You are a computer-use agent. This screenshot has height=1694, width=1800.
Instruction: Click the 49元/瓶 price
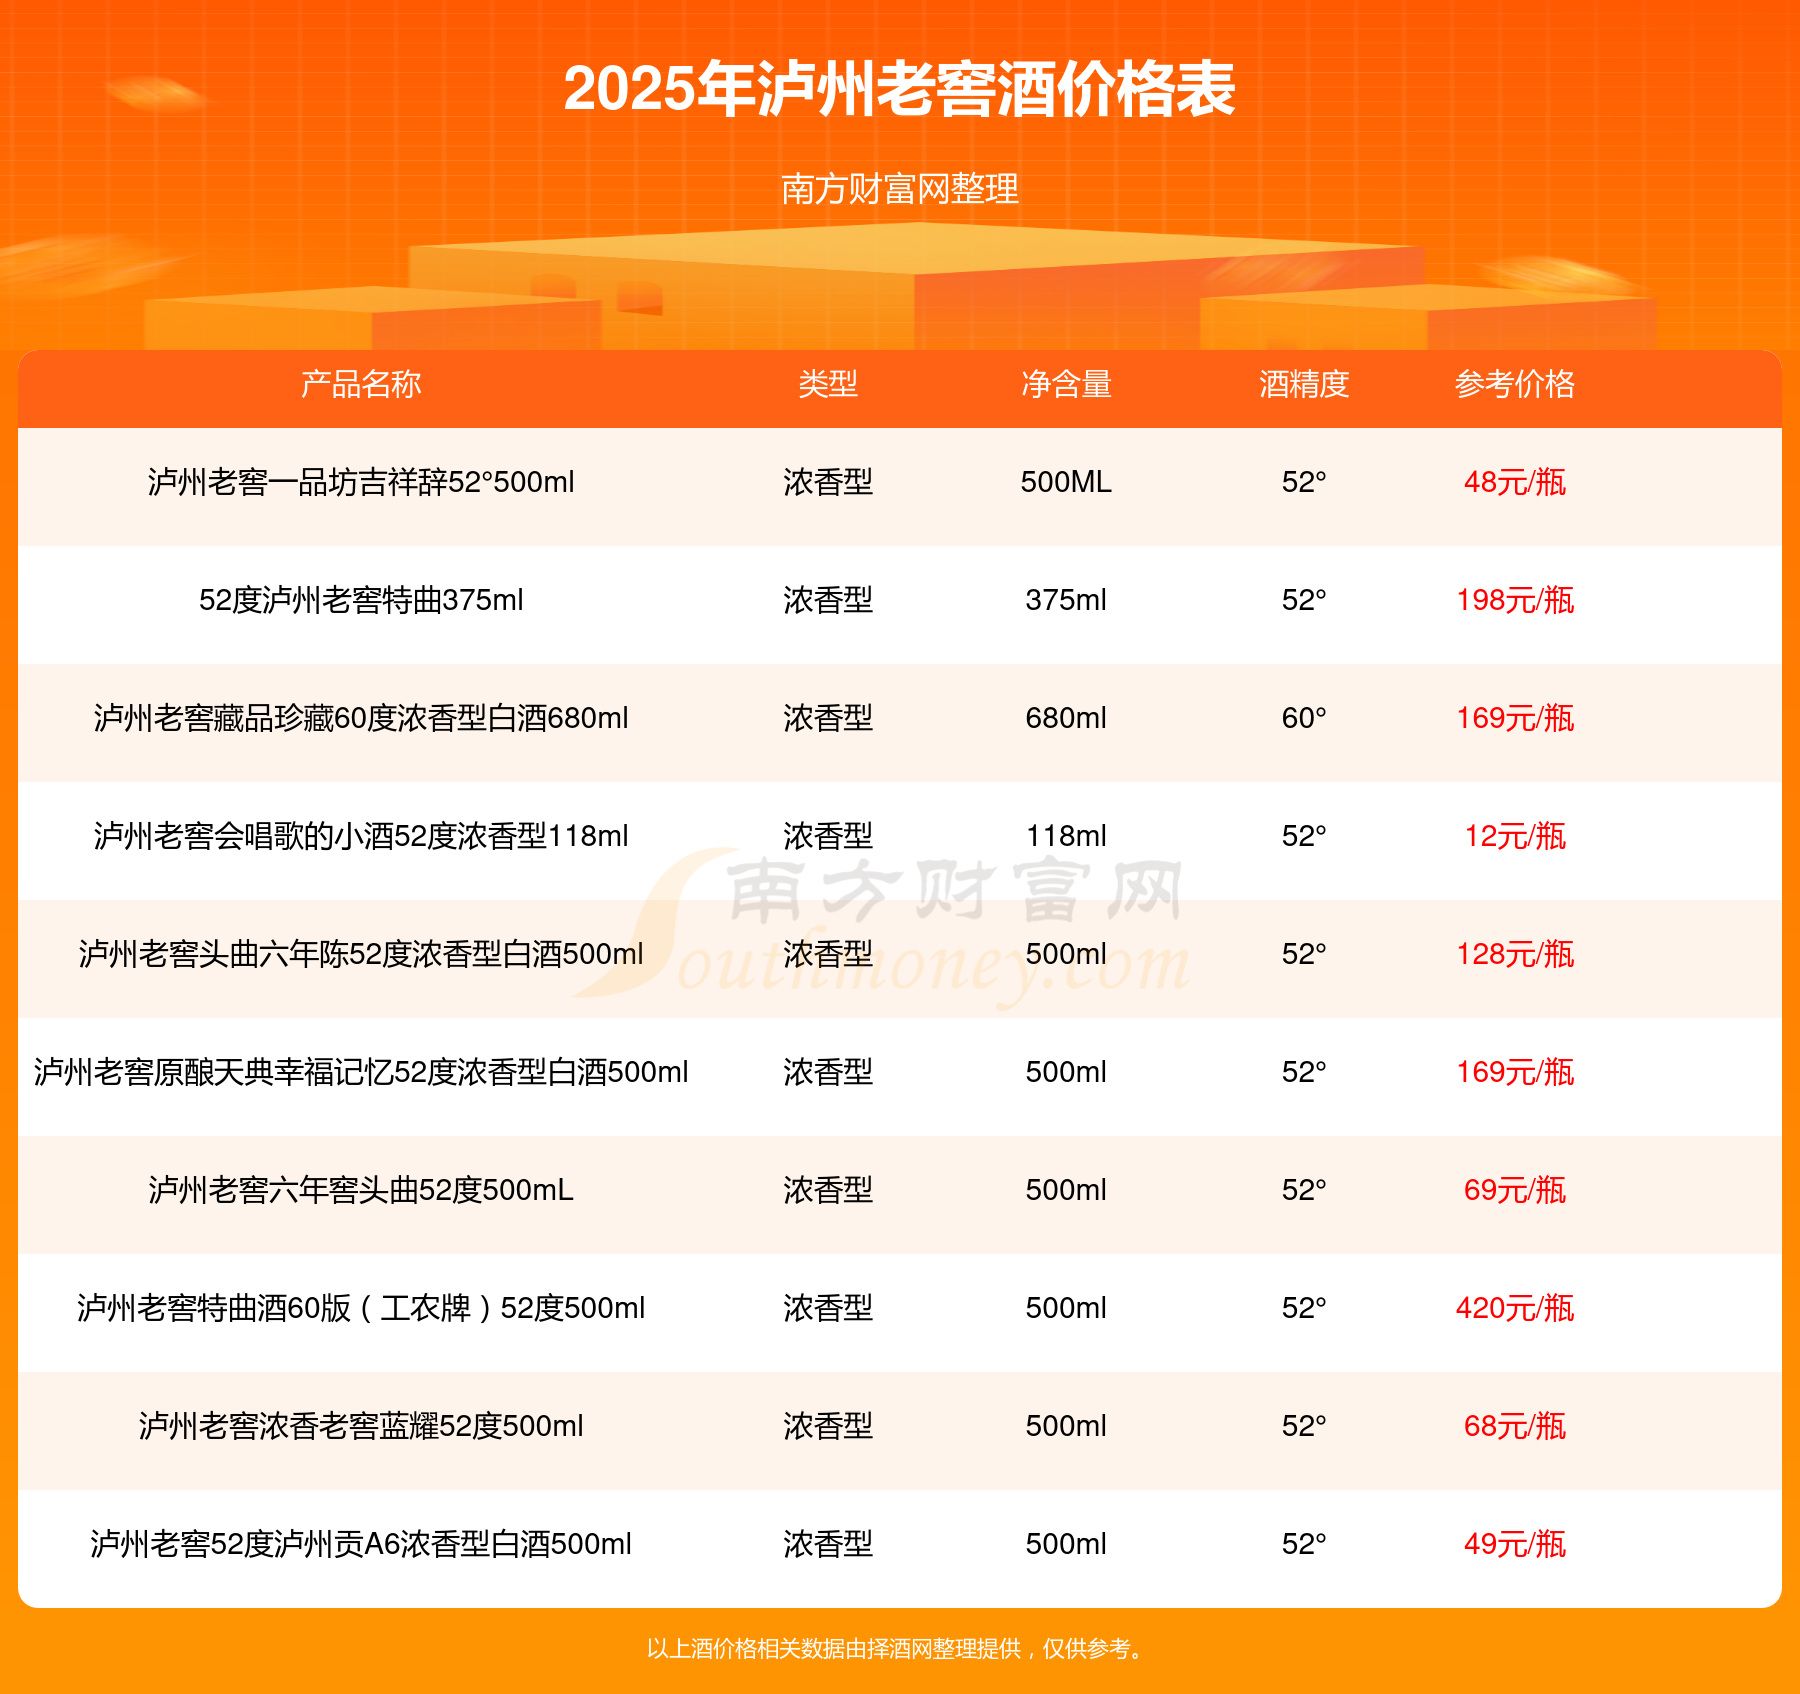[x=1515, y=1544]
